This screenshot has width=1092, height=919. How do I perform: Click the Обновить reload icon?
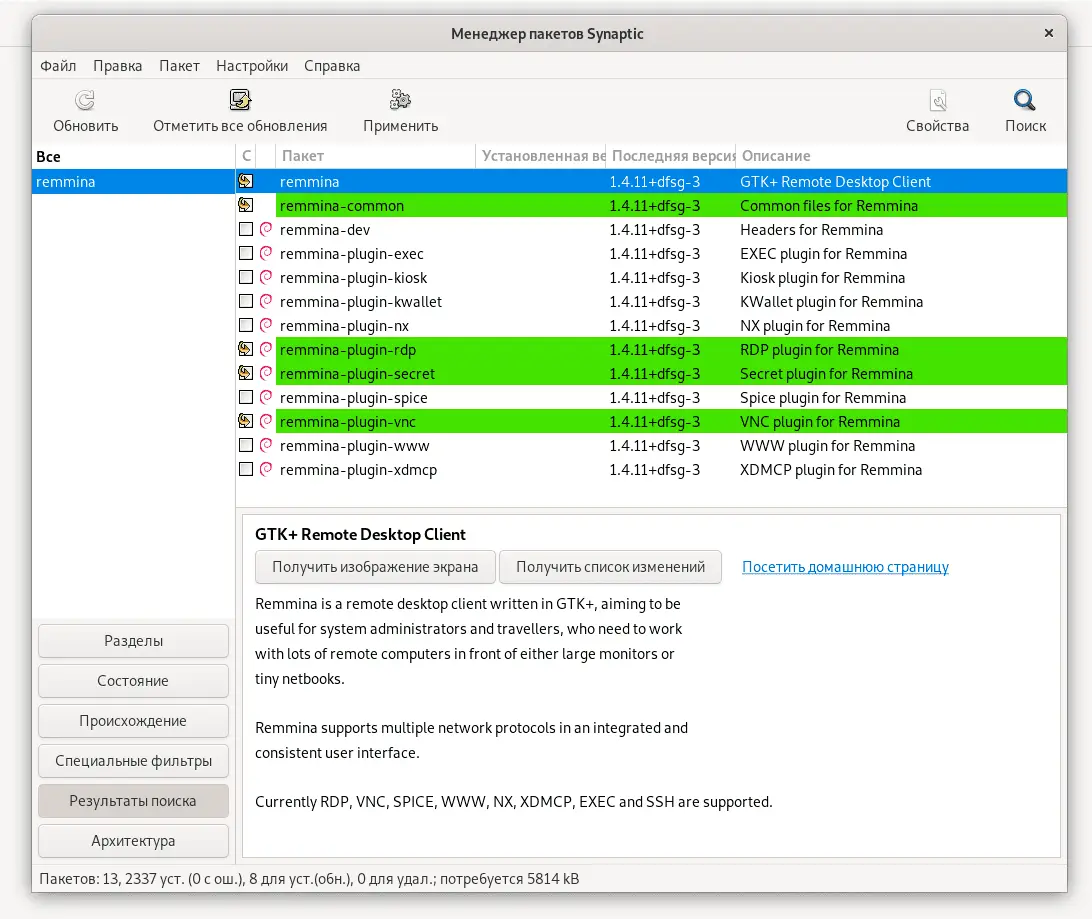tap(85, 100)
